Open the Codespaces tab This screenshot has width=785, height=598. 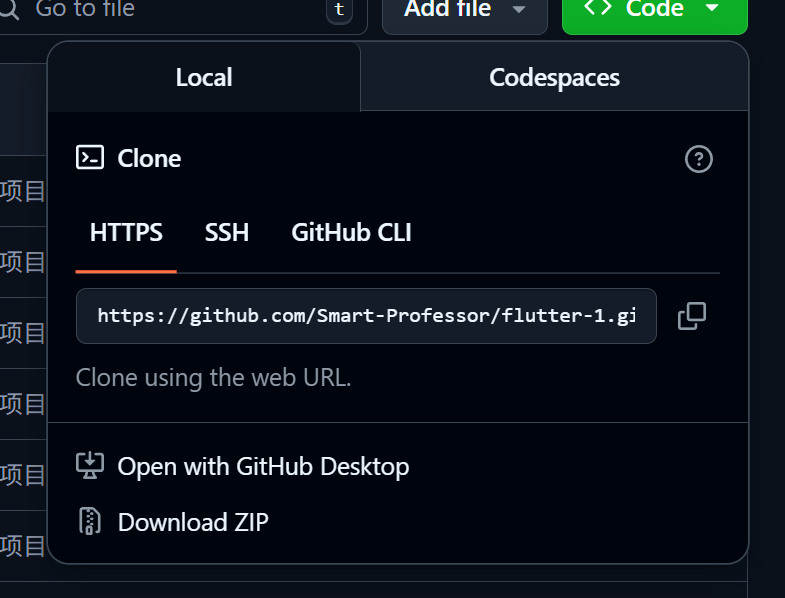pos(554,78)
